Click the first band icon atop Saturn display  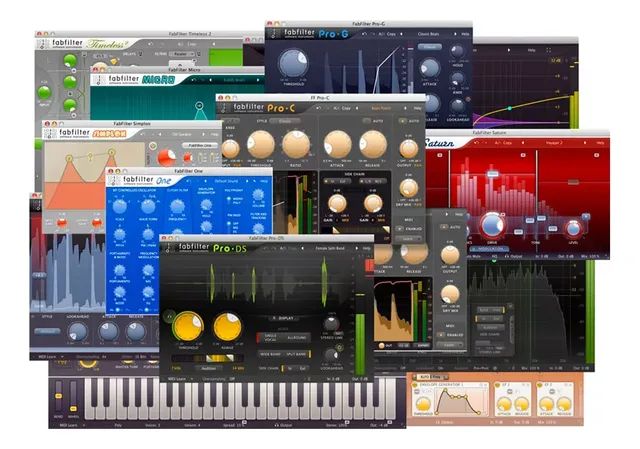tap(440, 155)
